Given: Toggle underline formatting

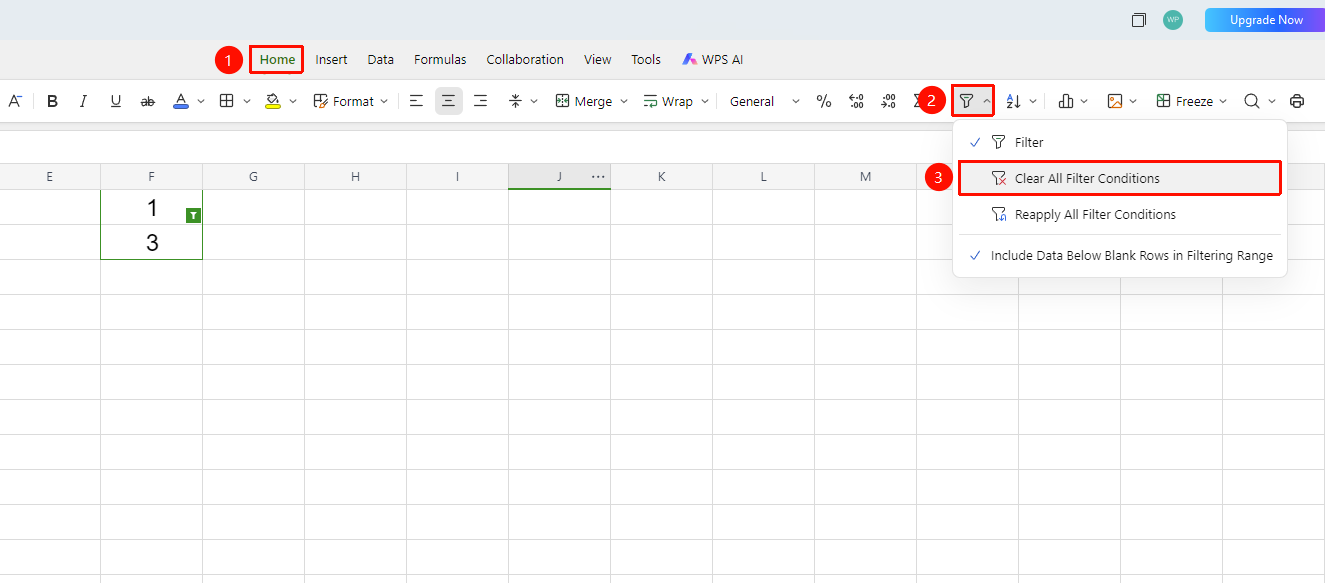Looking at the screenshot, I should 116,101.
